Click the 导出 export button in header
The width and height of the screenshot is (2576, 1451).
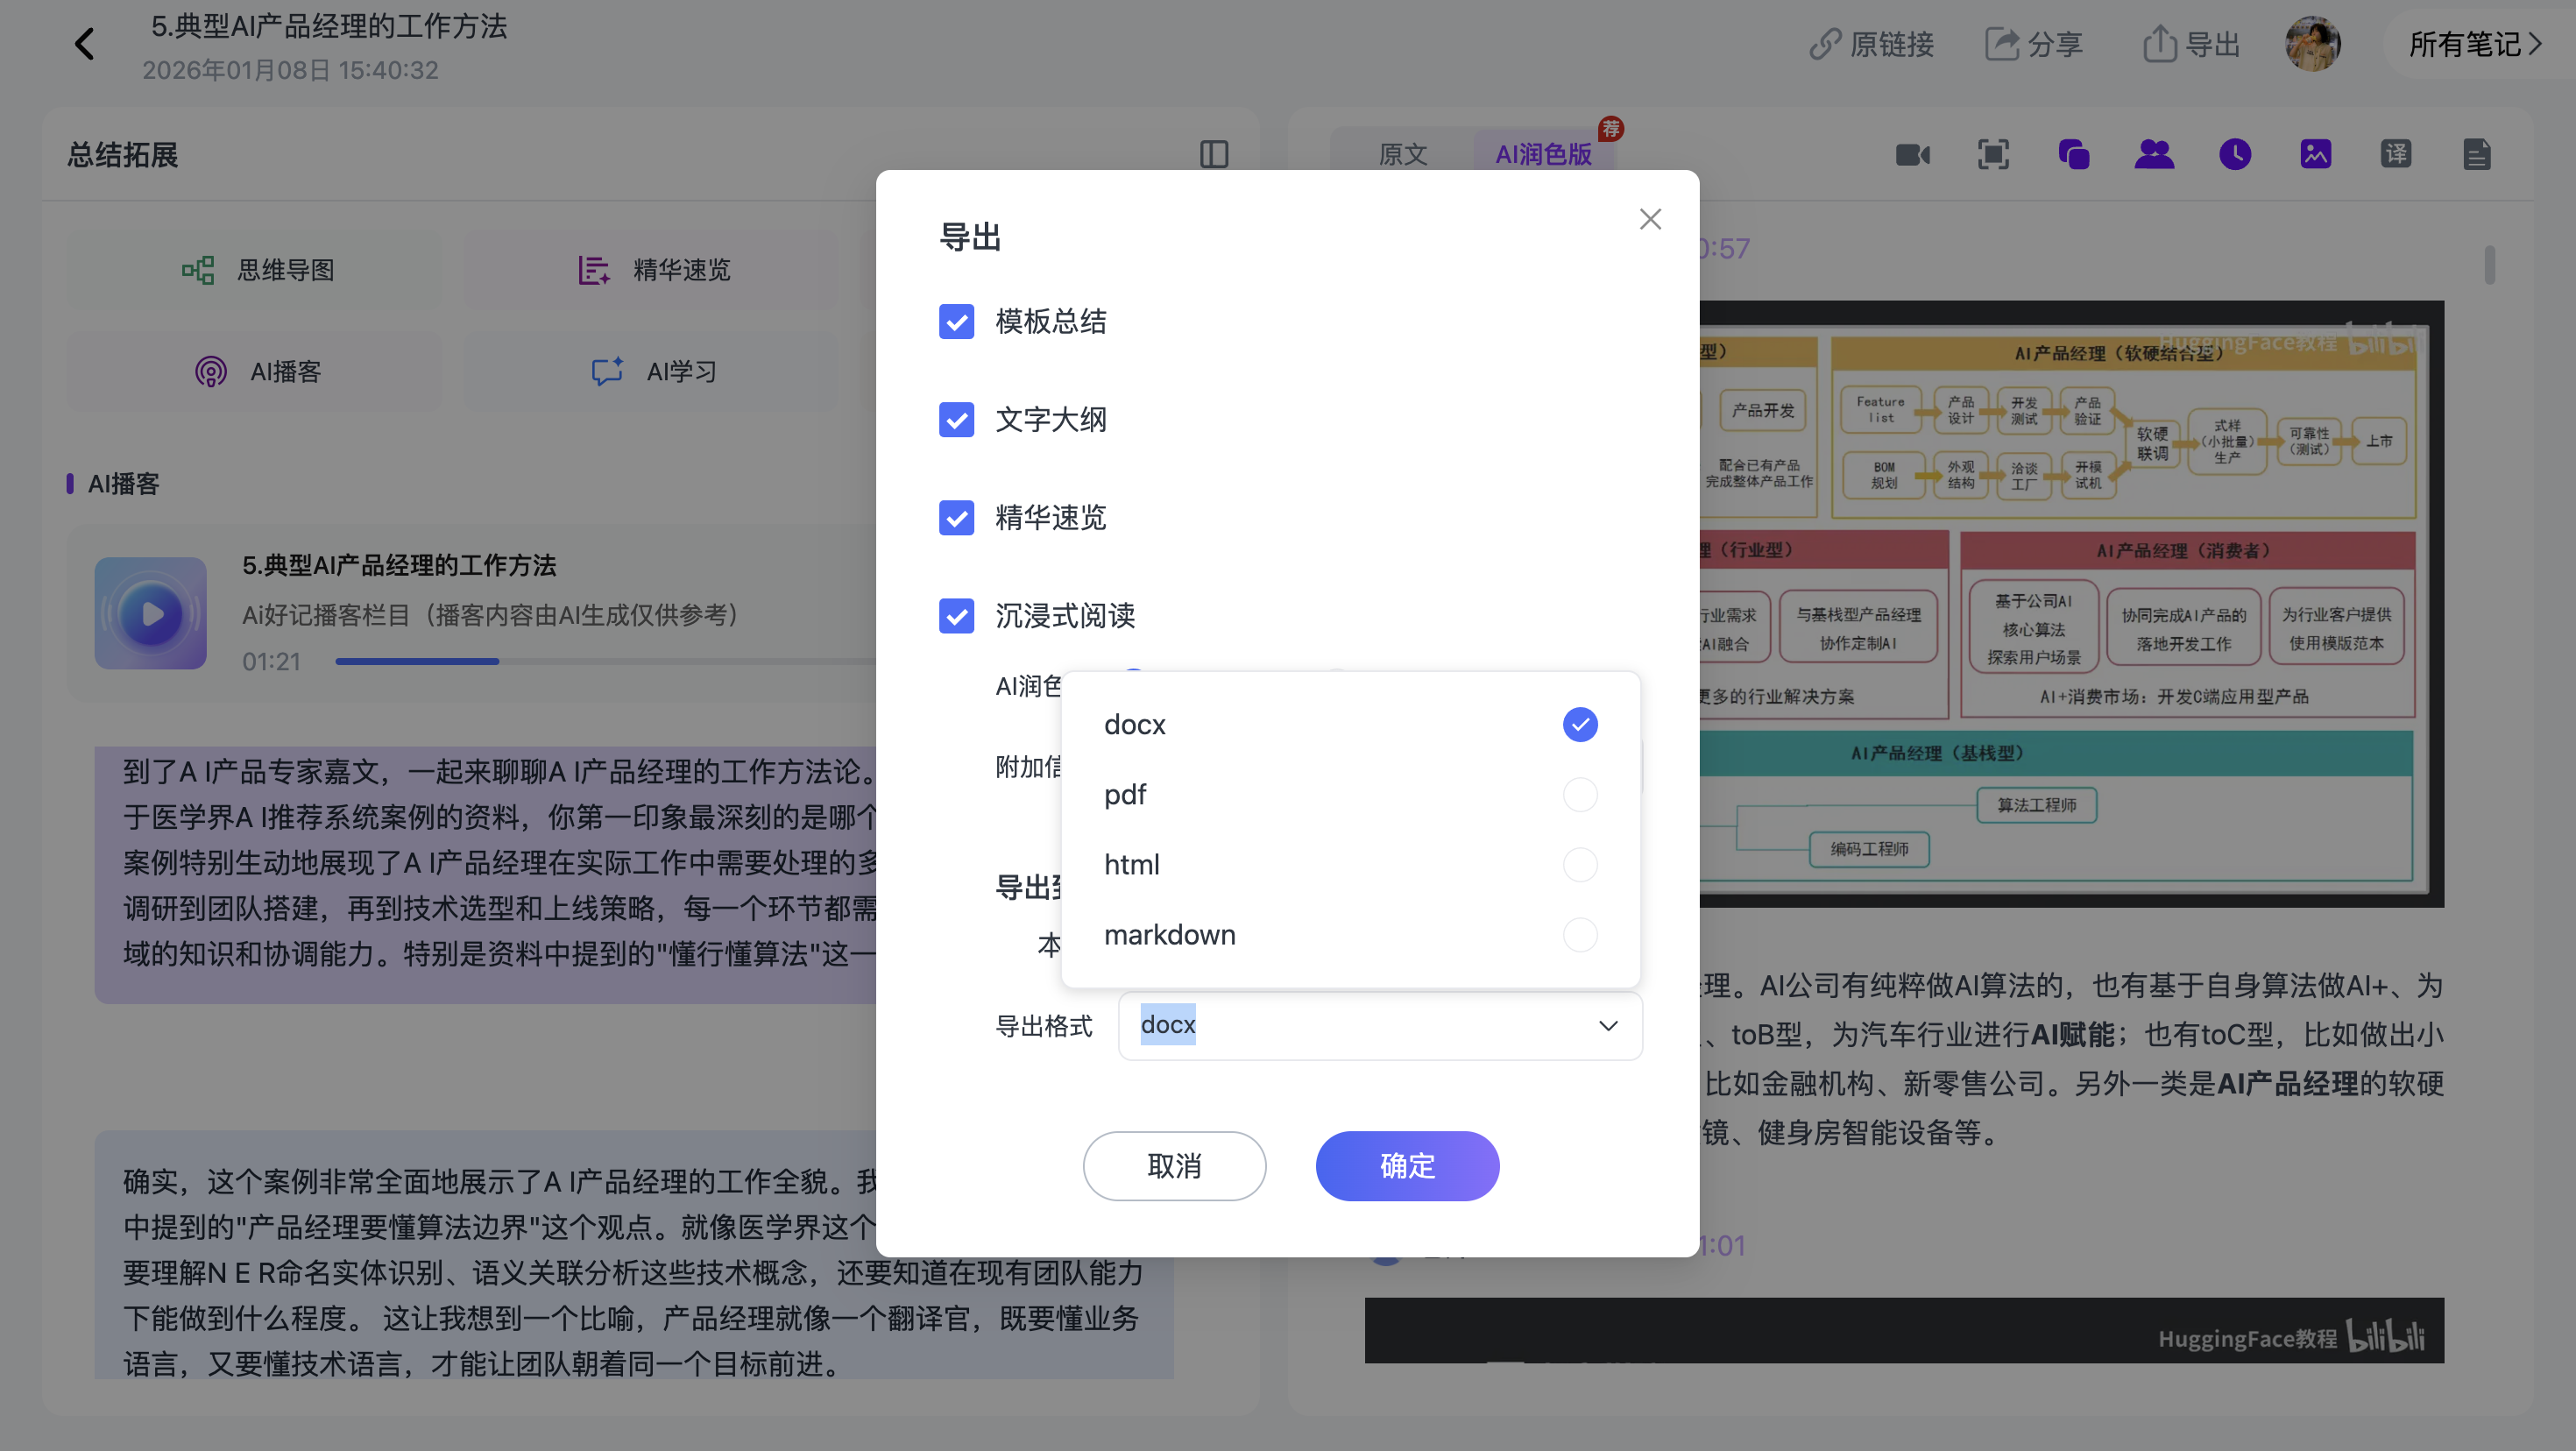point(2190,44)
